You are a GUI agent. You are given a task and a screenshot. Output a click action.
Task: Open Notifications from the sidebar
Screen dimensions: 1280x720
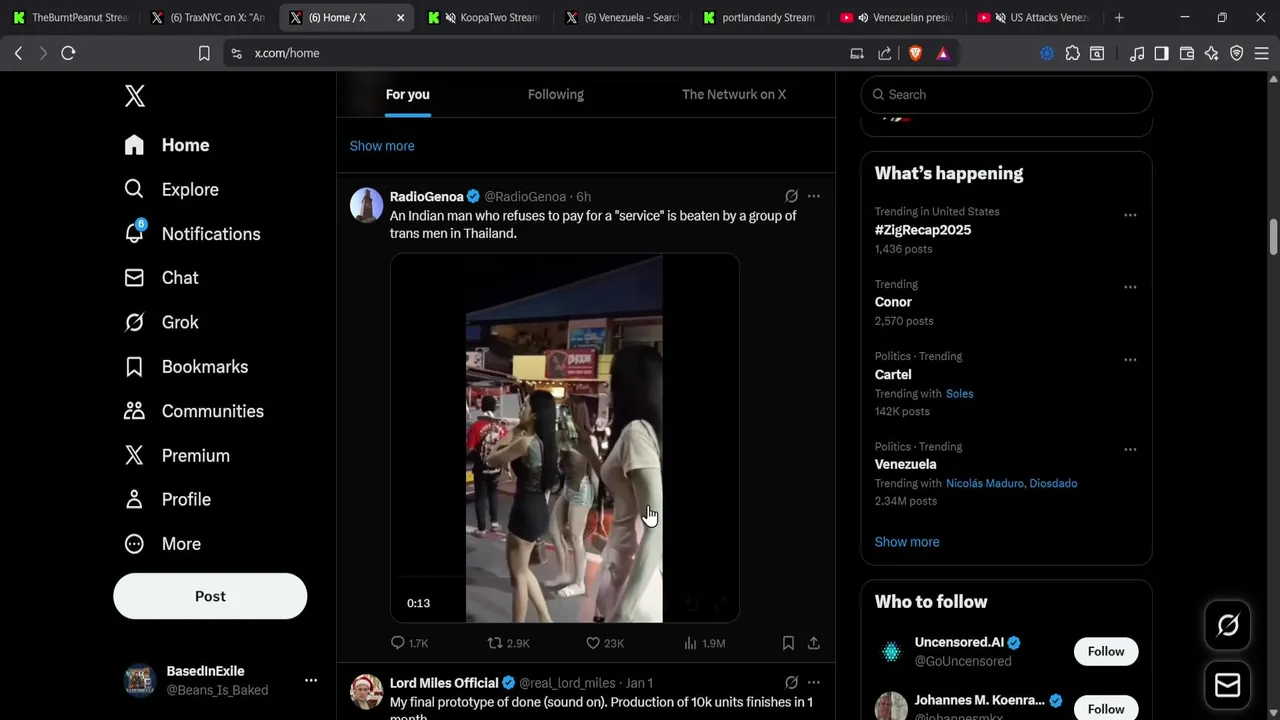coord(192,234)
